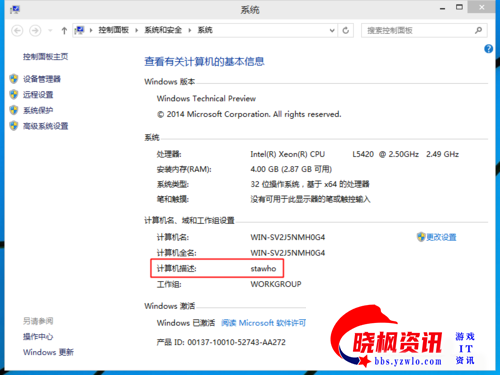
Task: Open 操作中心 link
Action: coord(38,337)
